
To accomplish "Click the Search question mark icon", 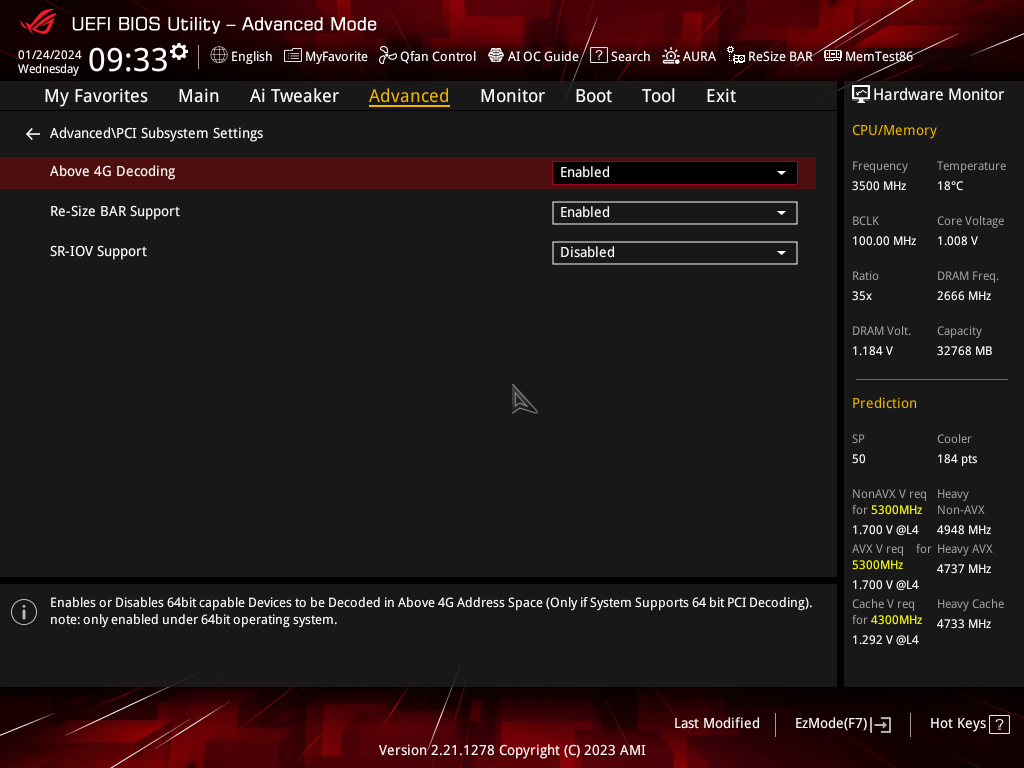I will 599,56.
